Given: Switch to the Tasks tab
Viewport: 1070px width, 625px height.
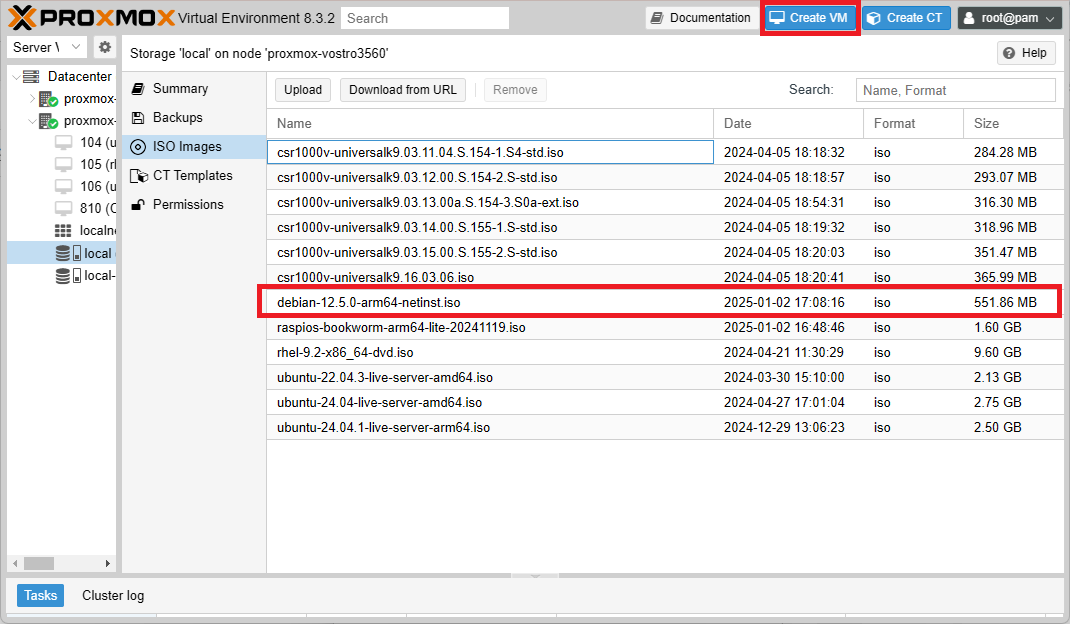Looking at the screenshot, I should tap(41, 596).
